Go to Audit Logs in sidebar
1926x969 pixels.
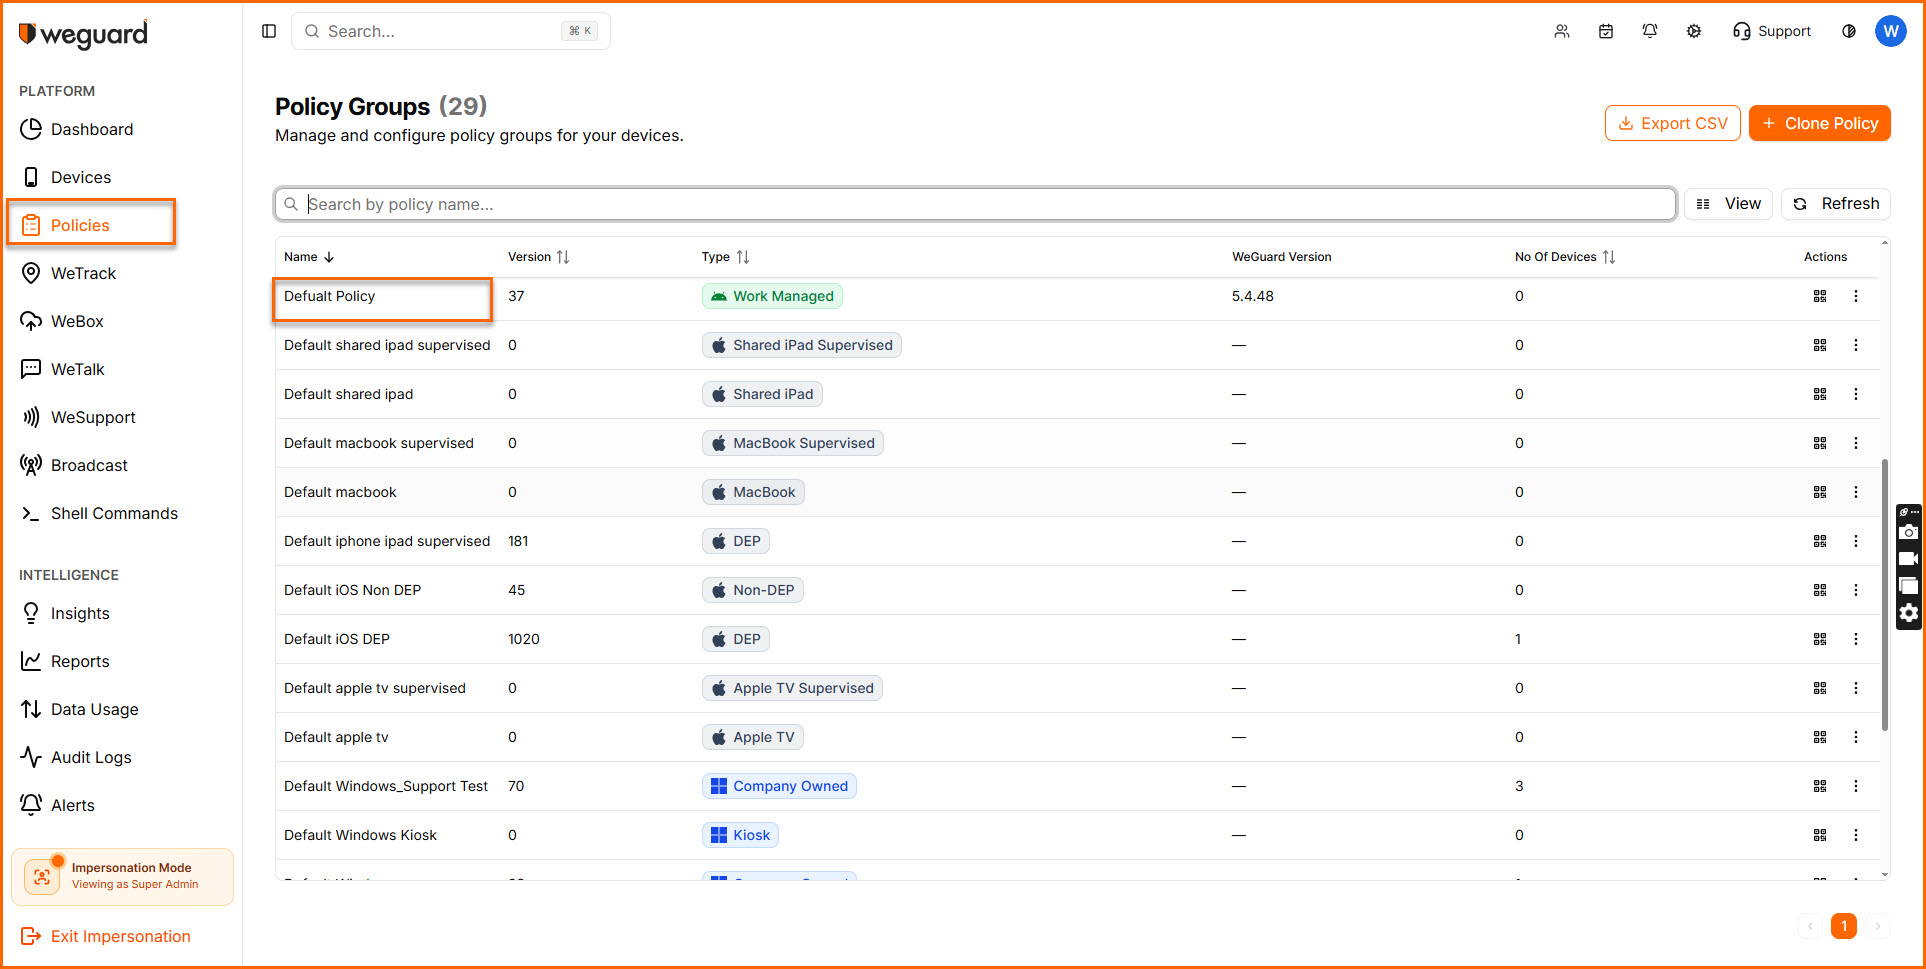click(91, 757)
